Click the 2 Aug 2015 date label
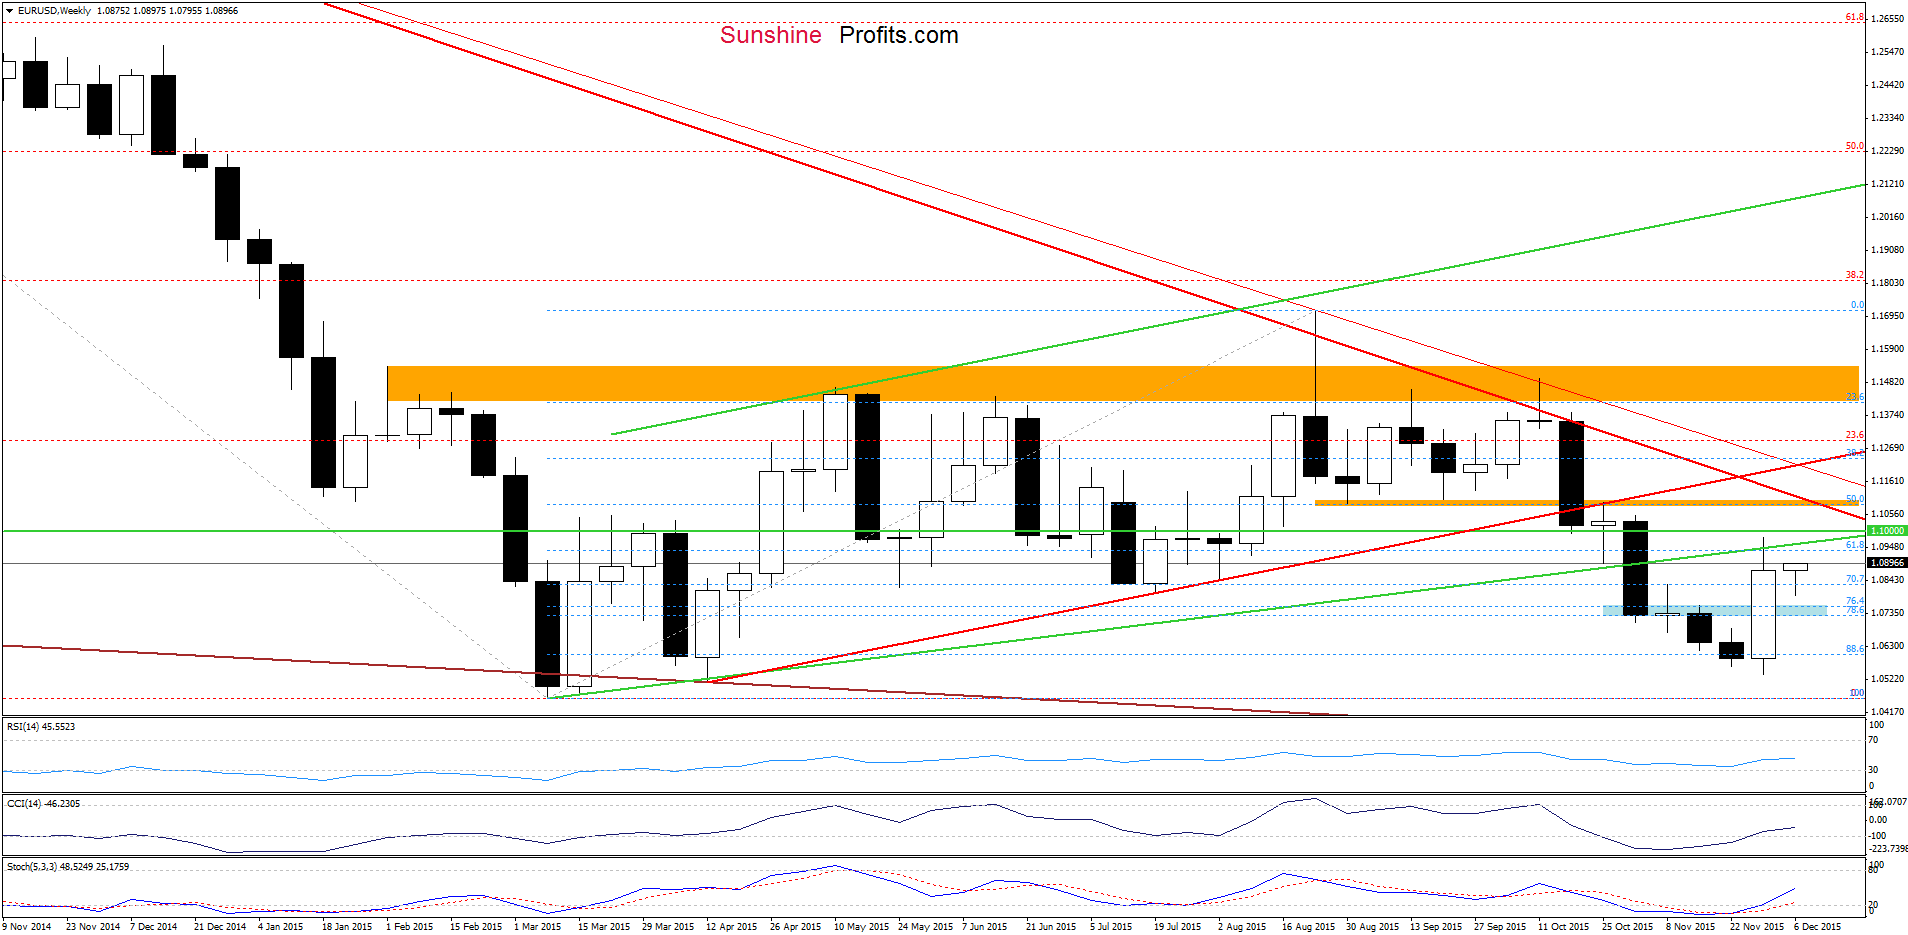This screenshot has height=935, width=1908. 1241,926
